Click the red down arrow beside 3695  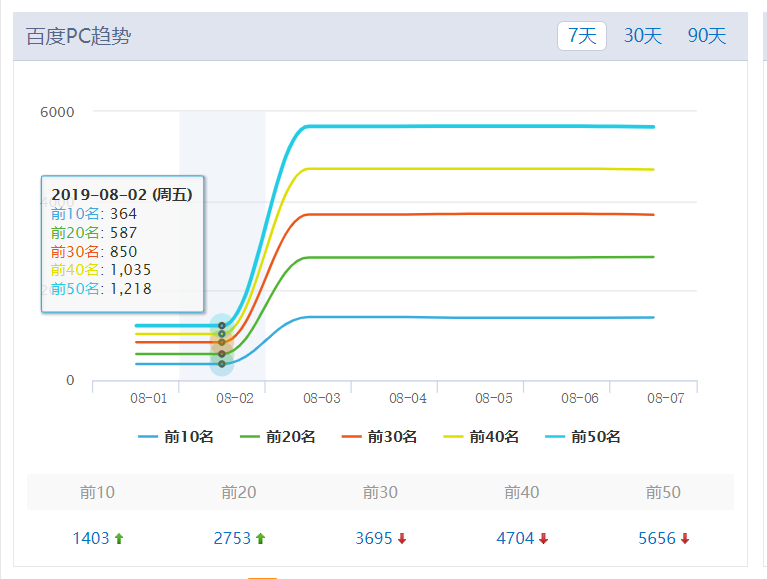402,539
